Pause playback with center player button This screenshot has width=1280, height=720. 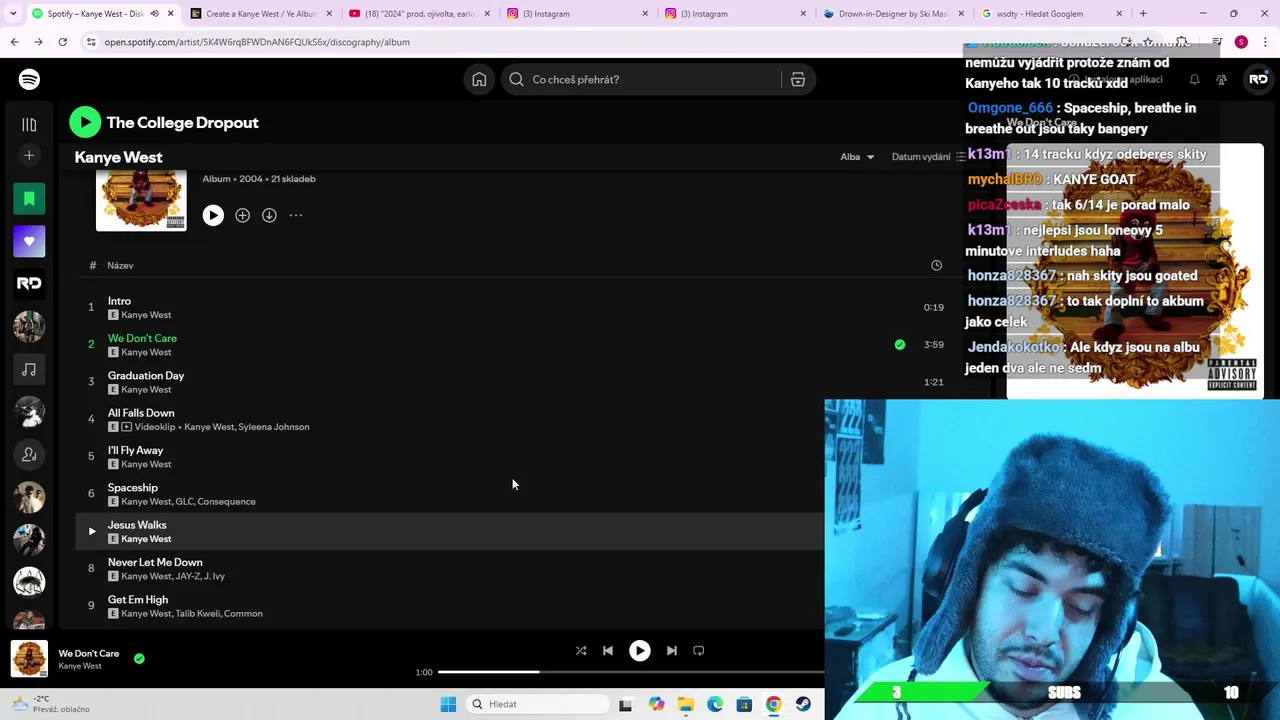tap(639, 650)
